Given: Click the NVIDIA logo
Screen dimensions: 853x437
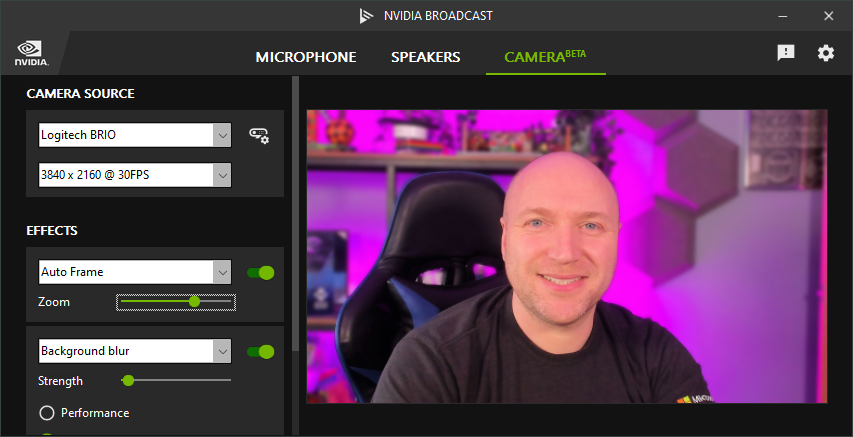Looking at the screenshot, I should [x=32, y=53].
